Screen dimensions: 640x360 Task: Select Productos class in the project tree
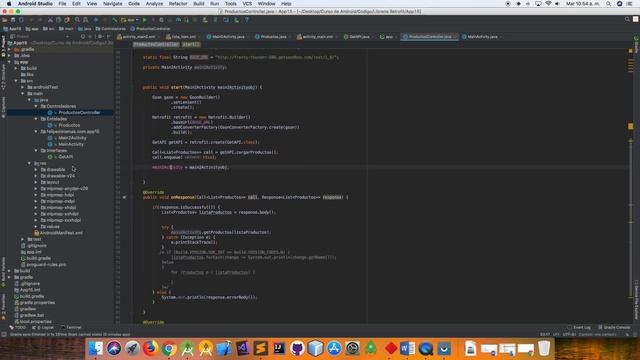pos(69,125)
